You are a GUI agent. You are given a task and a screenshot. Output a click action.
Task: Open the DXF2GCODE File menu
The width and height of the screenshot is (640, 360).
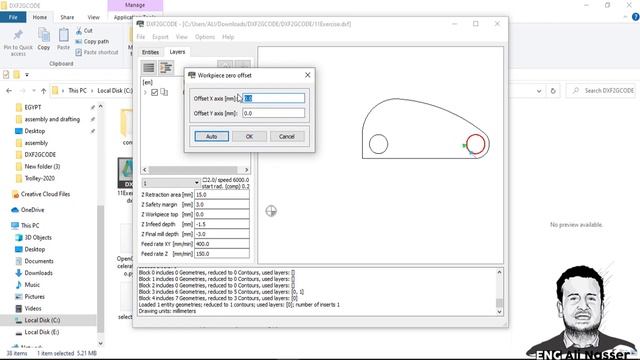[141, 37]
